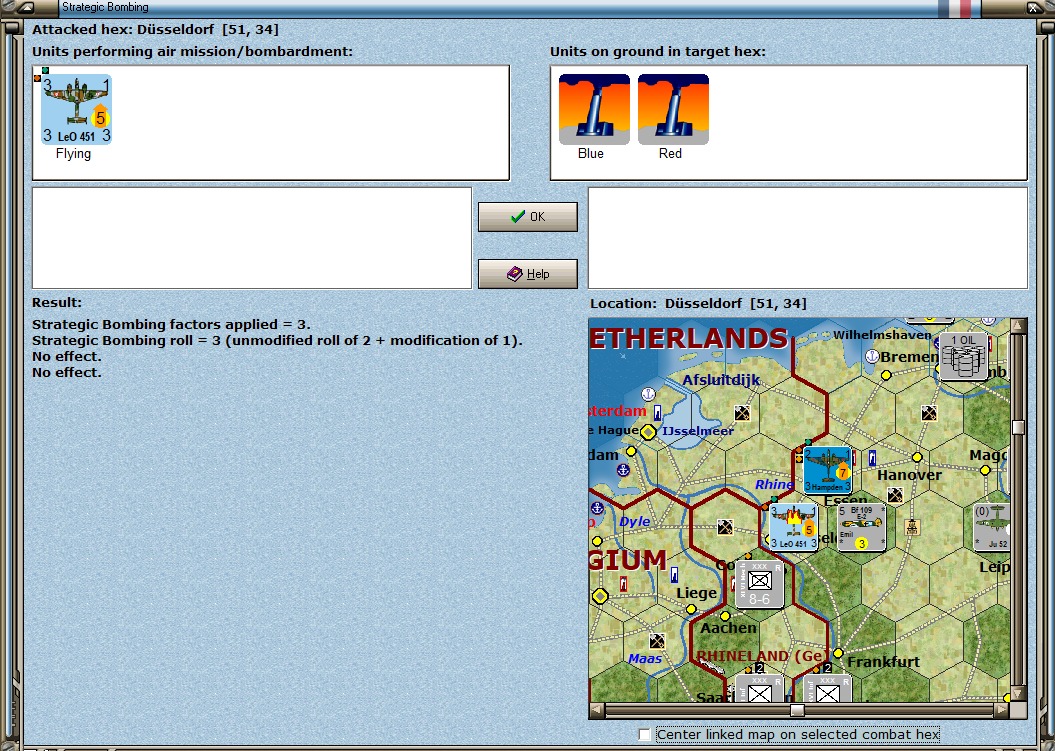
Task: Open the Help button
Action: coord(528,274)
